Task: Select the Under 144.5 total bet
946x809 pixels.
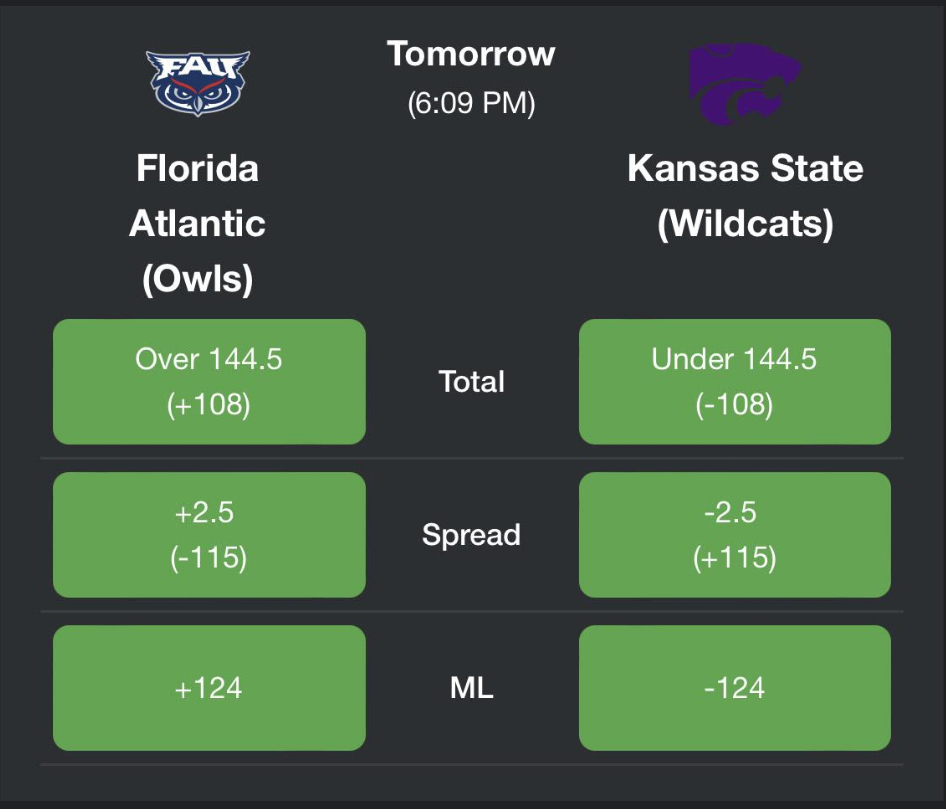Action: point(735,381)
